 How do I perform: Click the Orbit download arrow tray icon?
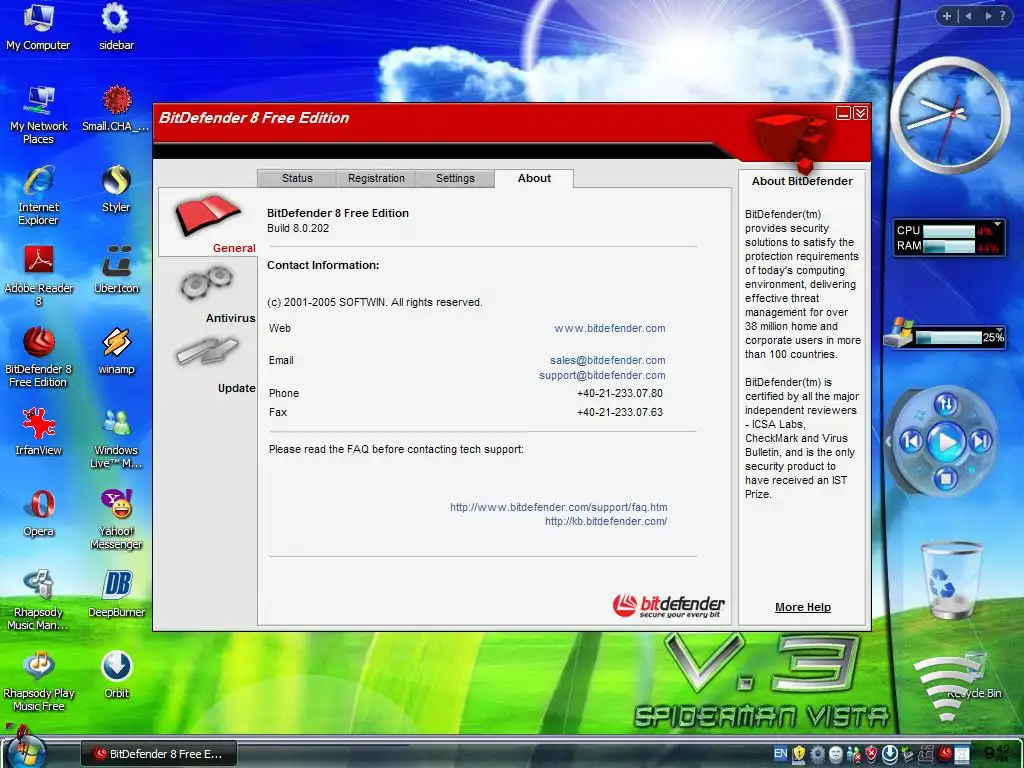coord(889,754)
